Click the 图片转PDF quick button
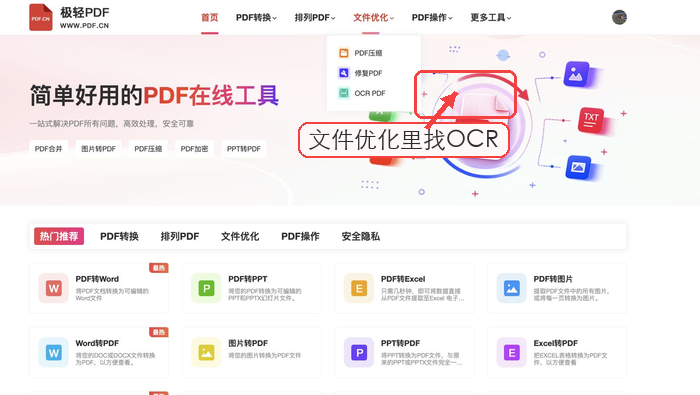This screenshot has height=395, width=700. pos(98,149)
